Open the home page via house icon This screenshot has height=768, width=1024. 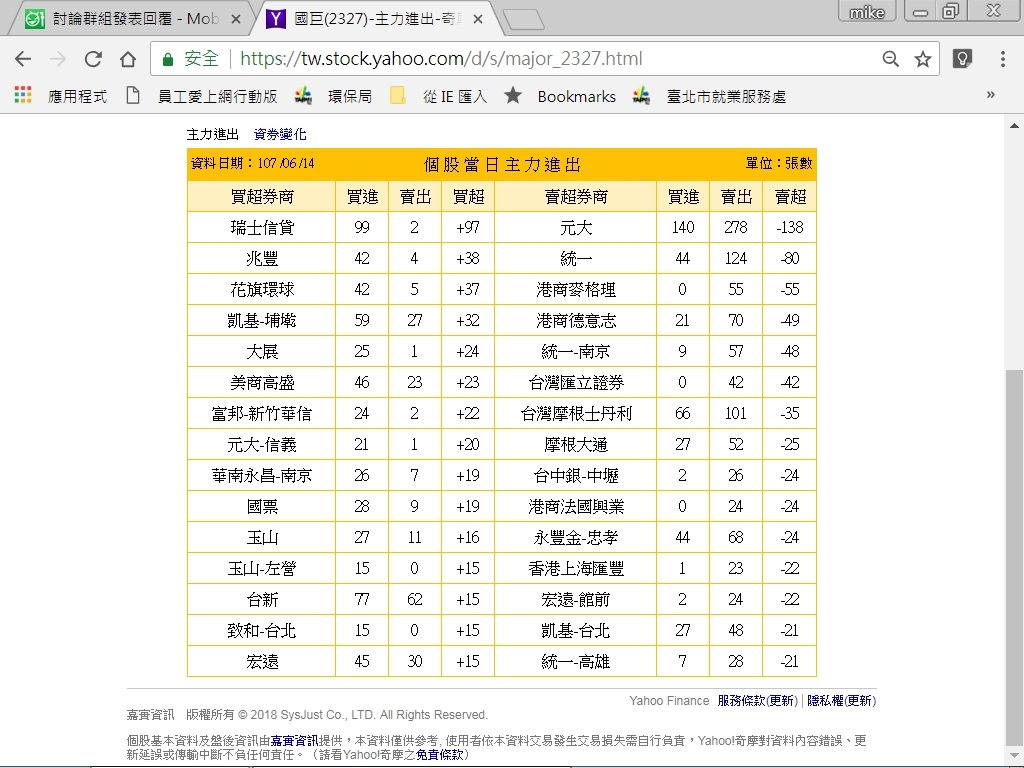coord(128,59)
